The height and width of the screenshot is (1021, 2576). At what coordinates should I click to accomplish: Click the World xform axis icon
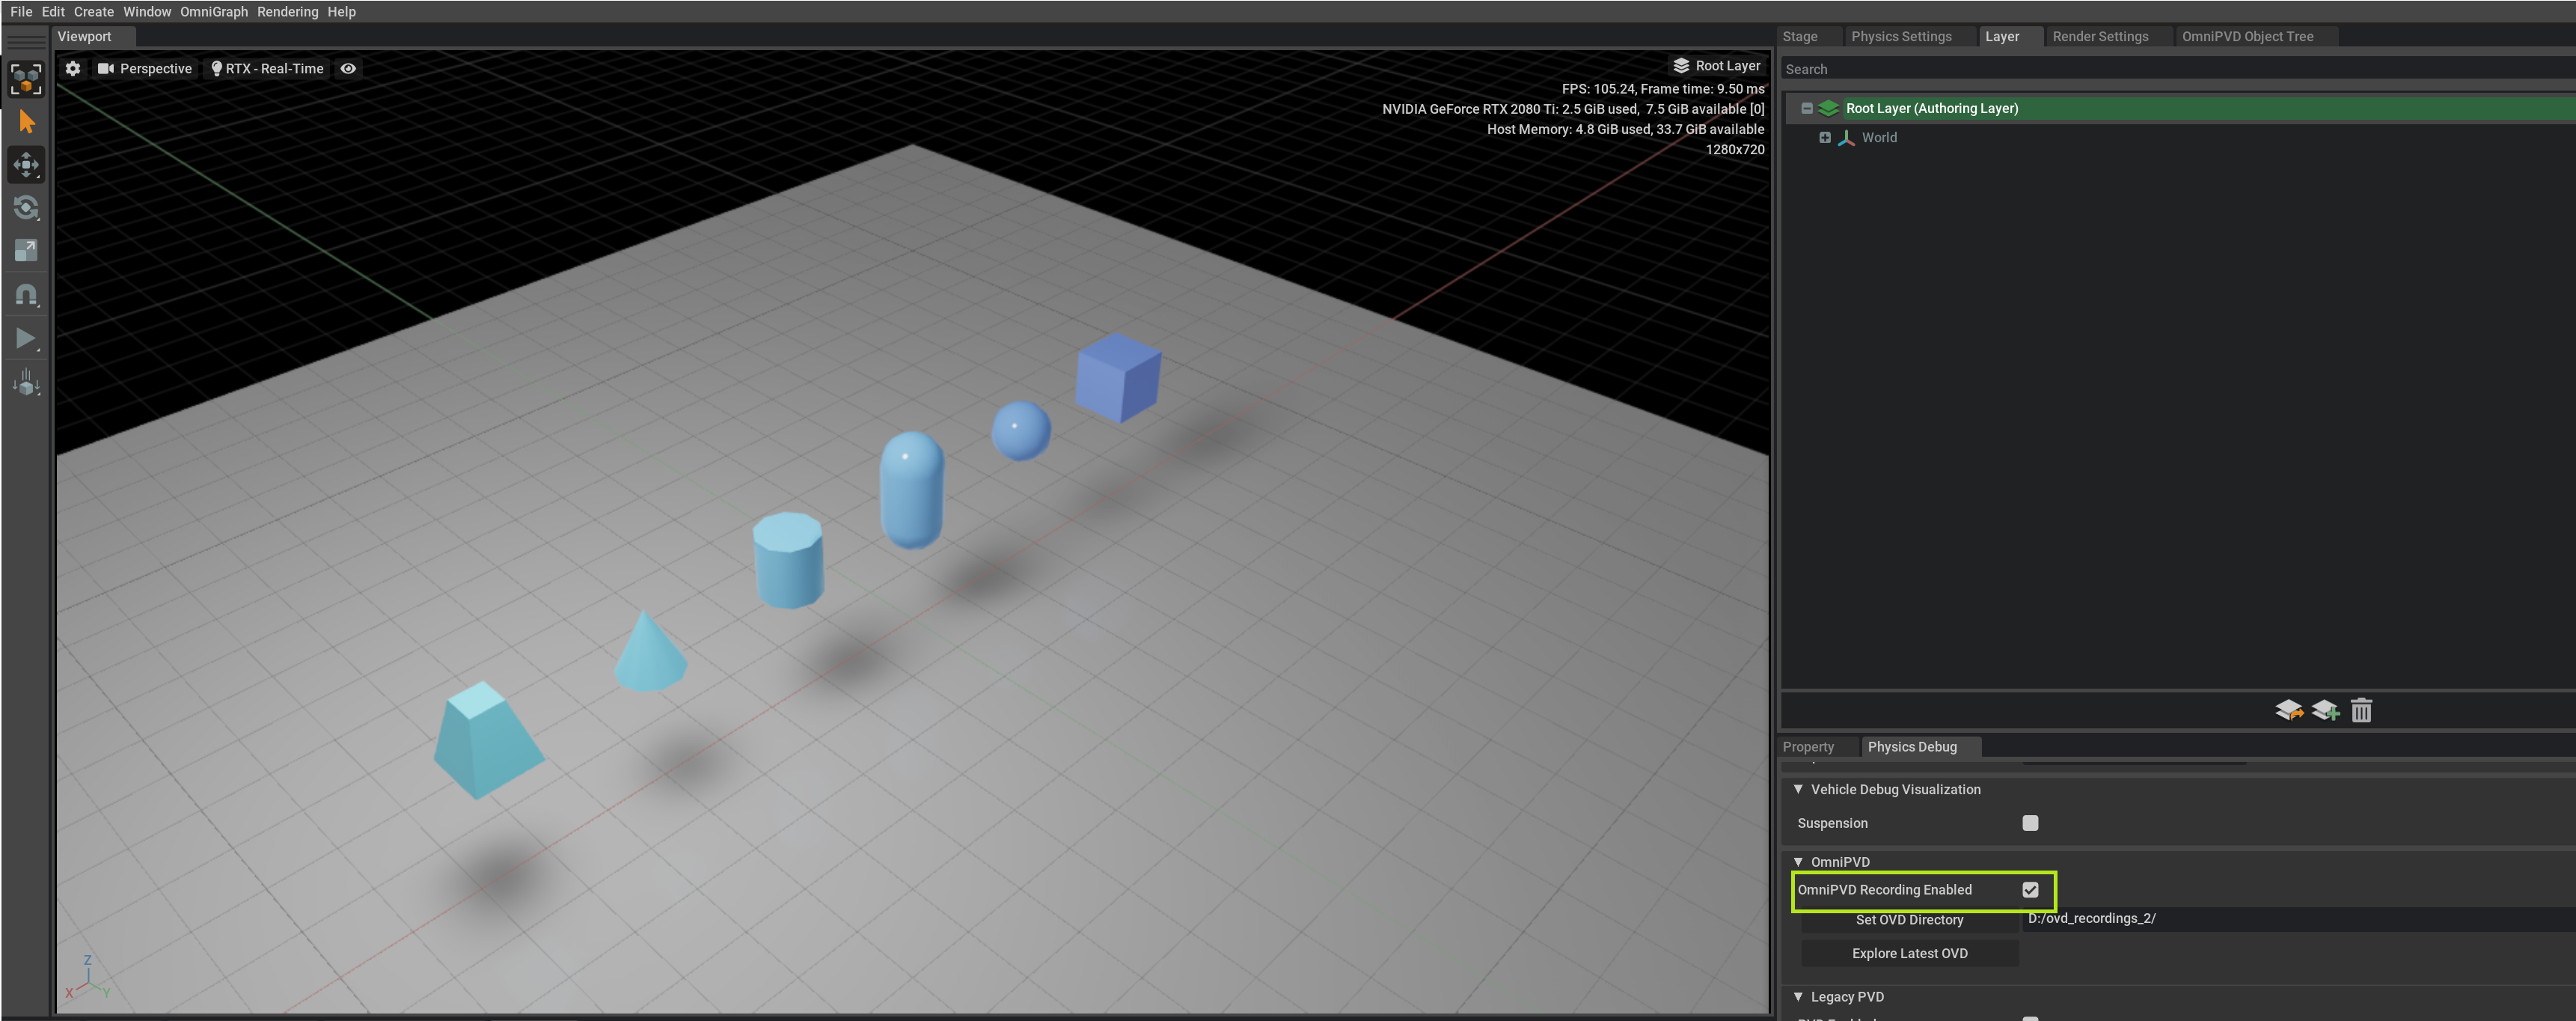[1846, 138]
